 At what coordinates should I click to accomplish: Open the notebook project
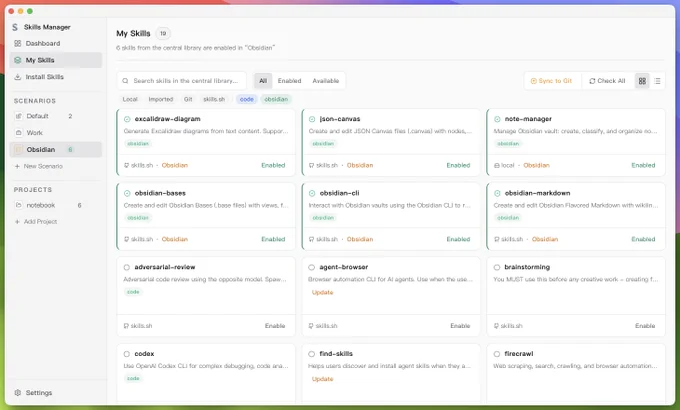56,205
